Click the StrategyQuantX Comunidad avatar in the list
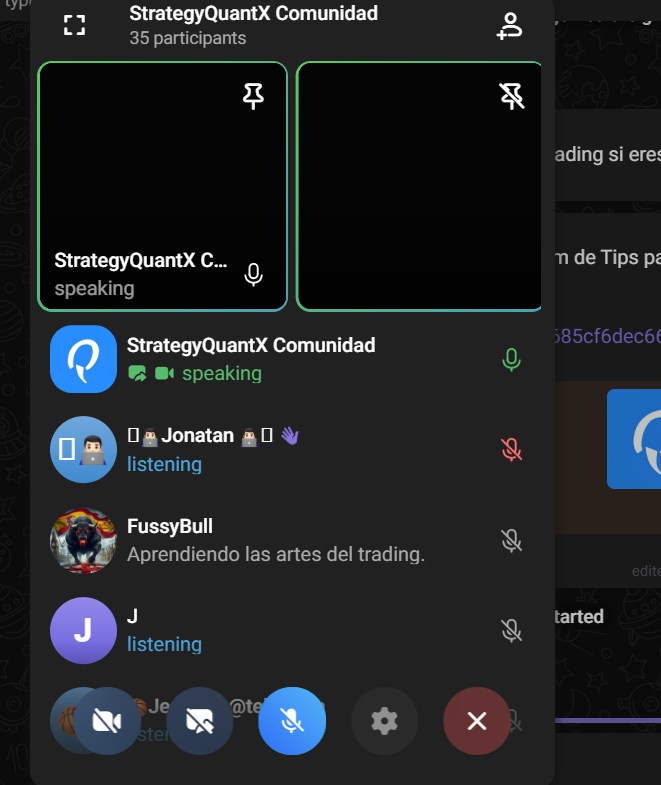This screenshot has height=785, width=661. click(x=83, y=359)
